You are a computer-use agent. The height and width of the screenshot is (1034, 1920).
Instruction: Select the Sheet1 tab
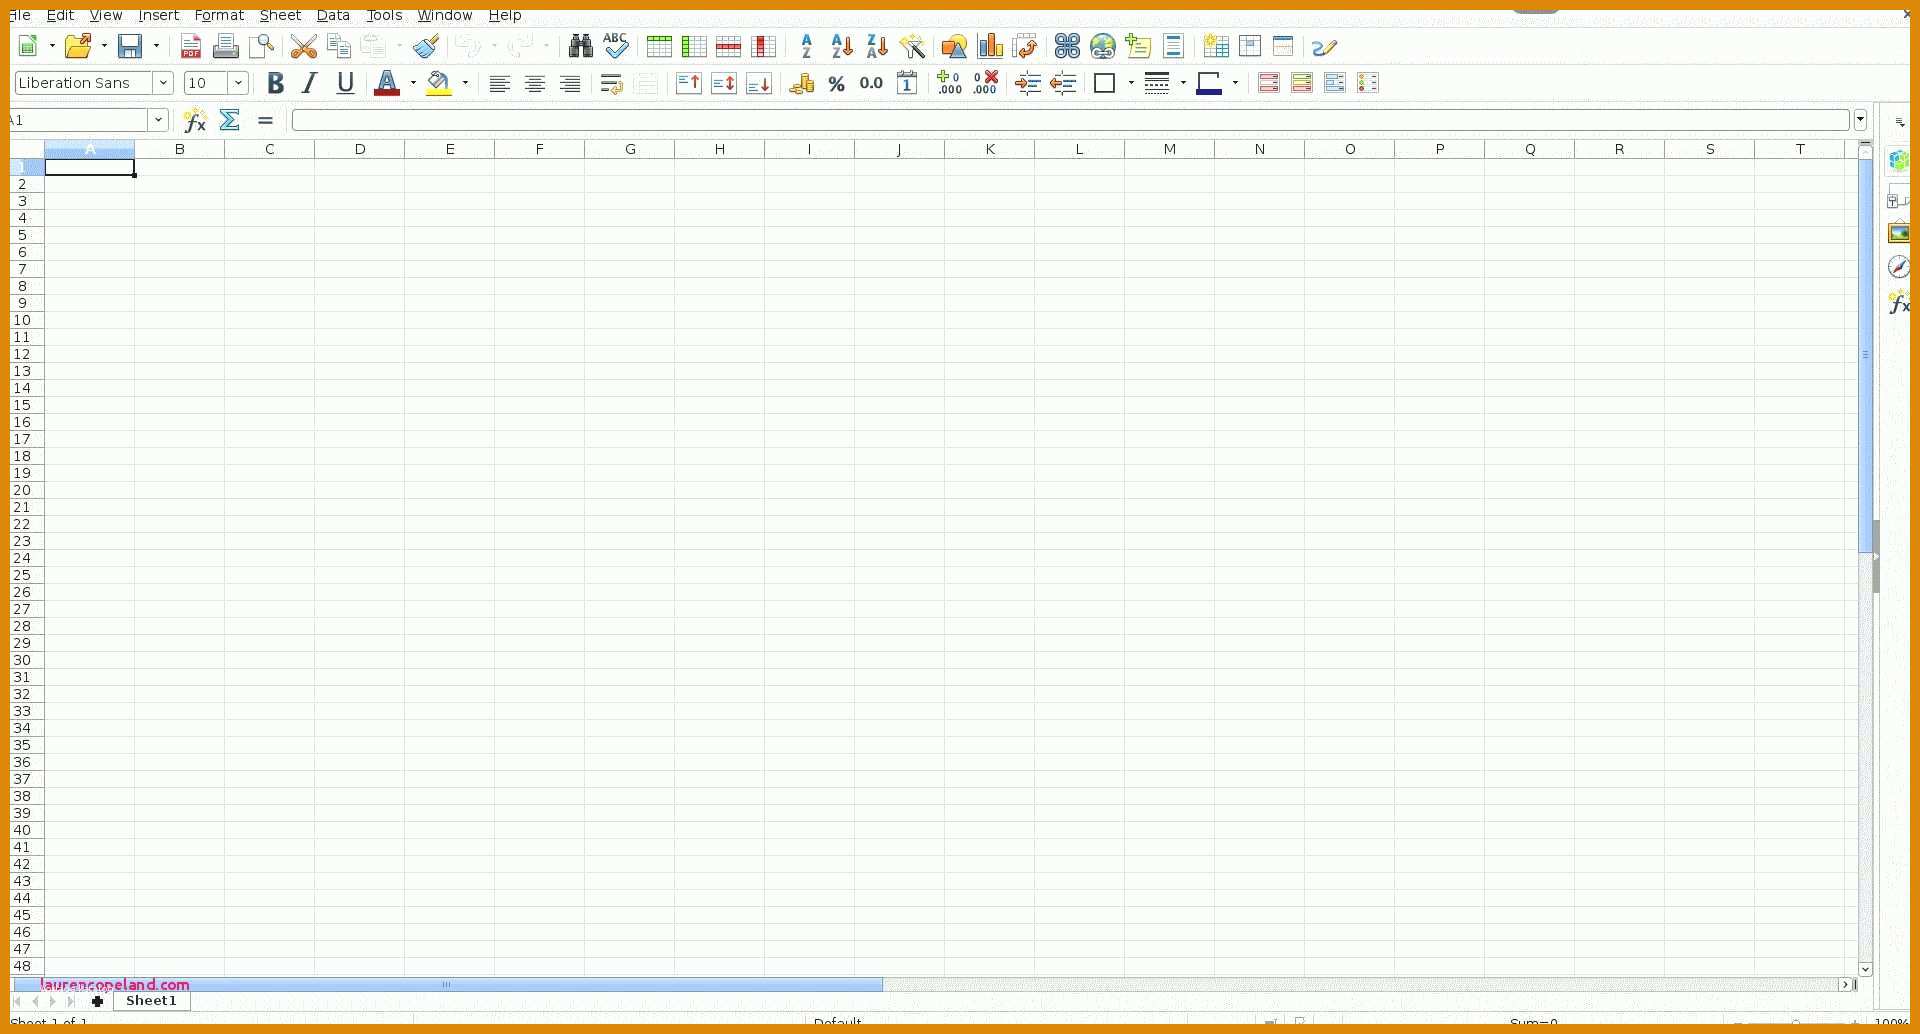[151, 1001]
